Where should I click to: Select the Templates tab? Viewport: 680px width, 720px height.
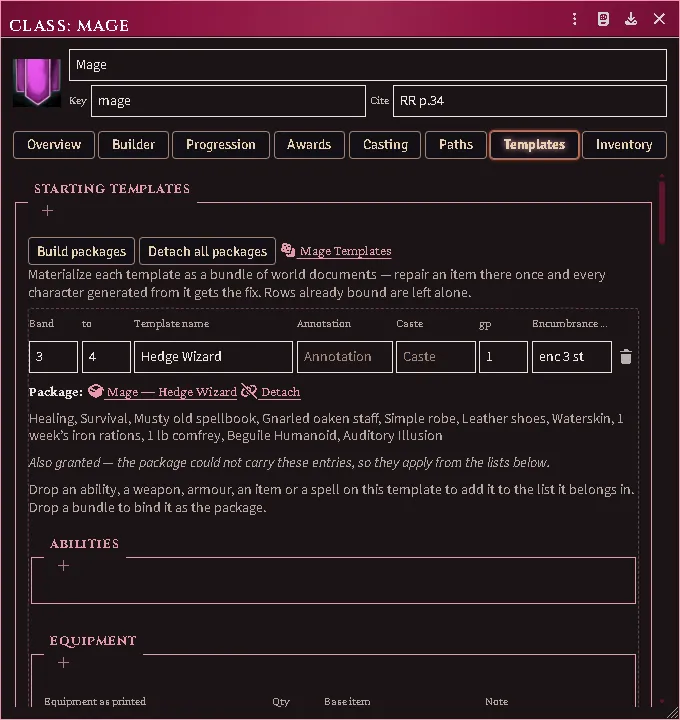(534, 145)
